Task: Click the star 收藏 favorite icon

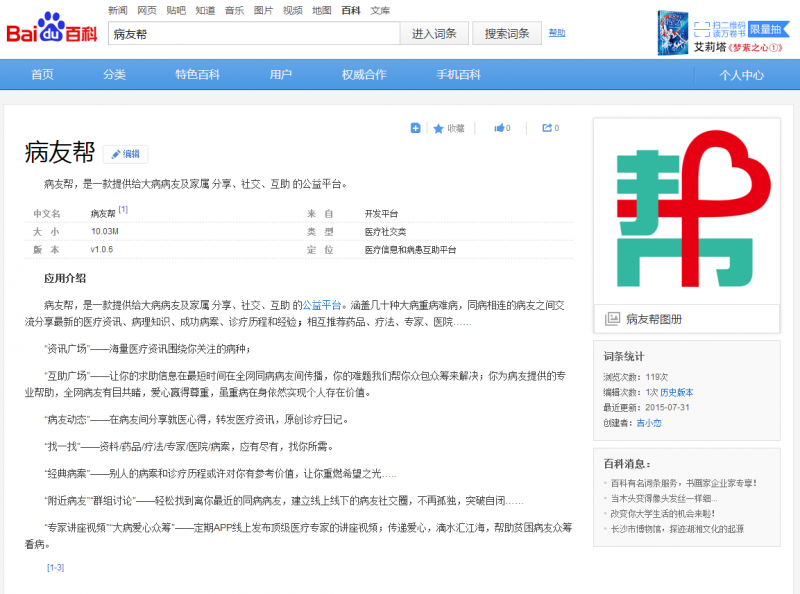Action: (x=438, y=129)
